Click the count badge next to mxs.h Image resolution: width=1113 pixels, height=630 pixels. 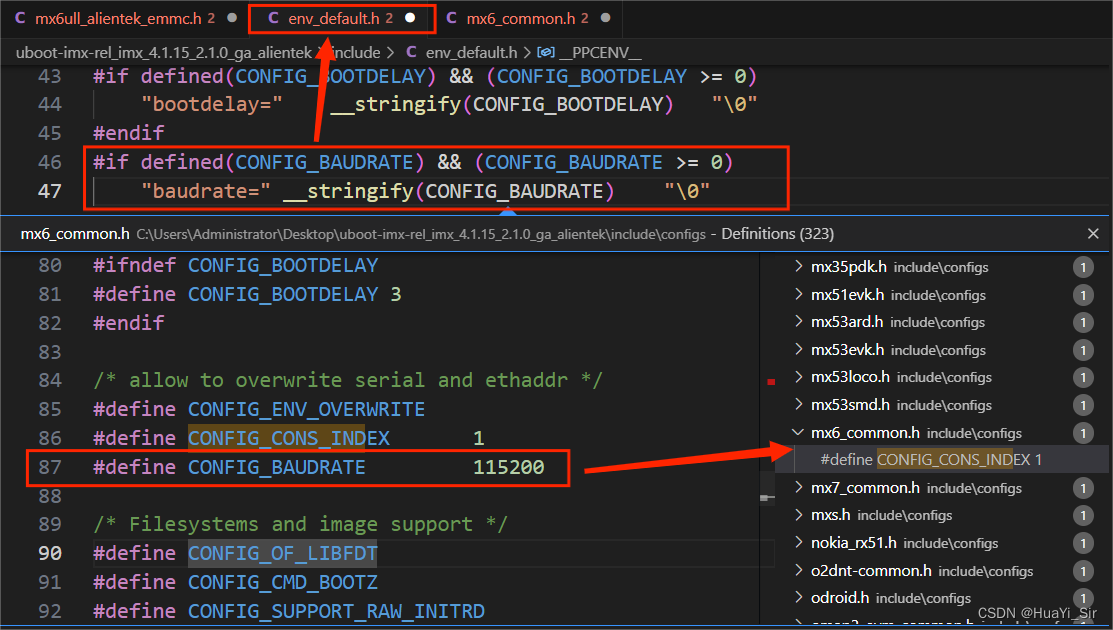(x=1083, y=515)
